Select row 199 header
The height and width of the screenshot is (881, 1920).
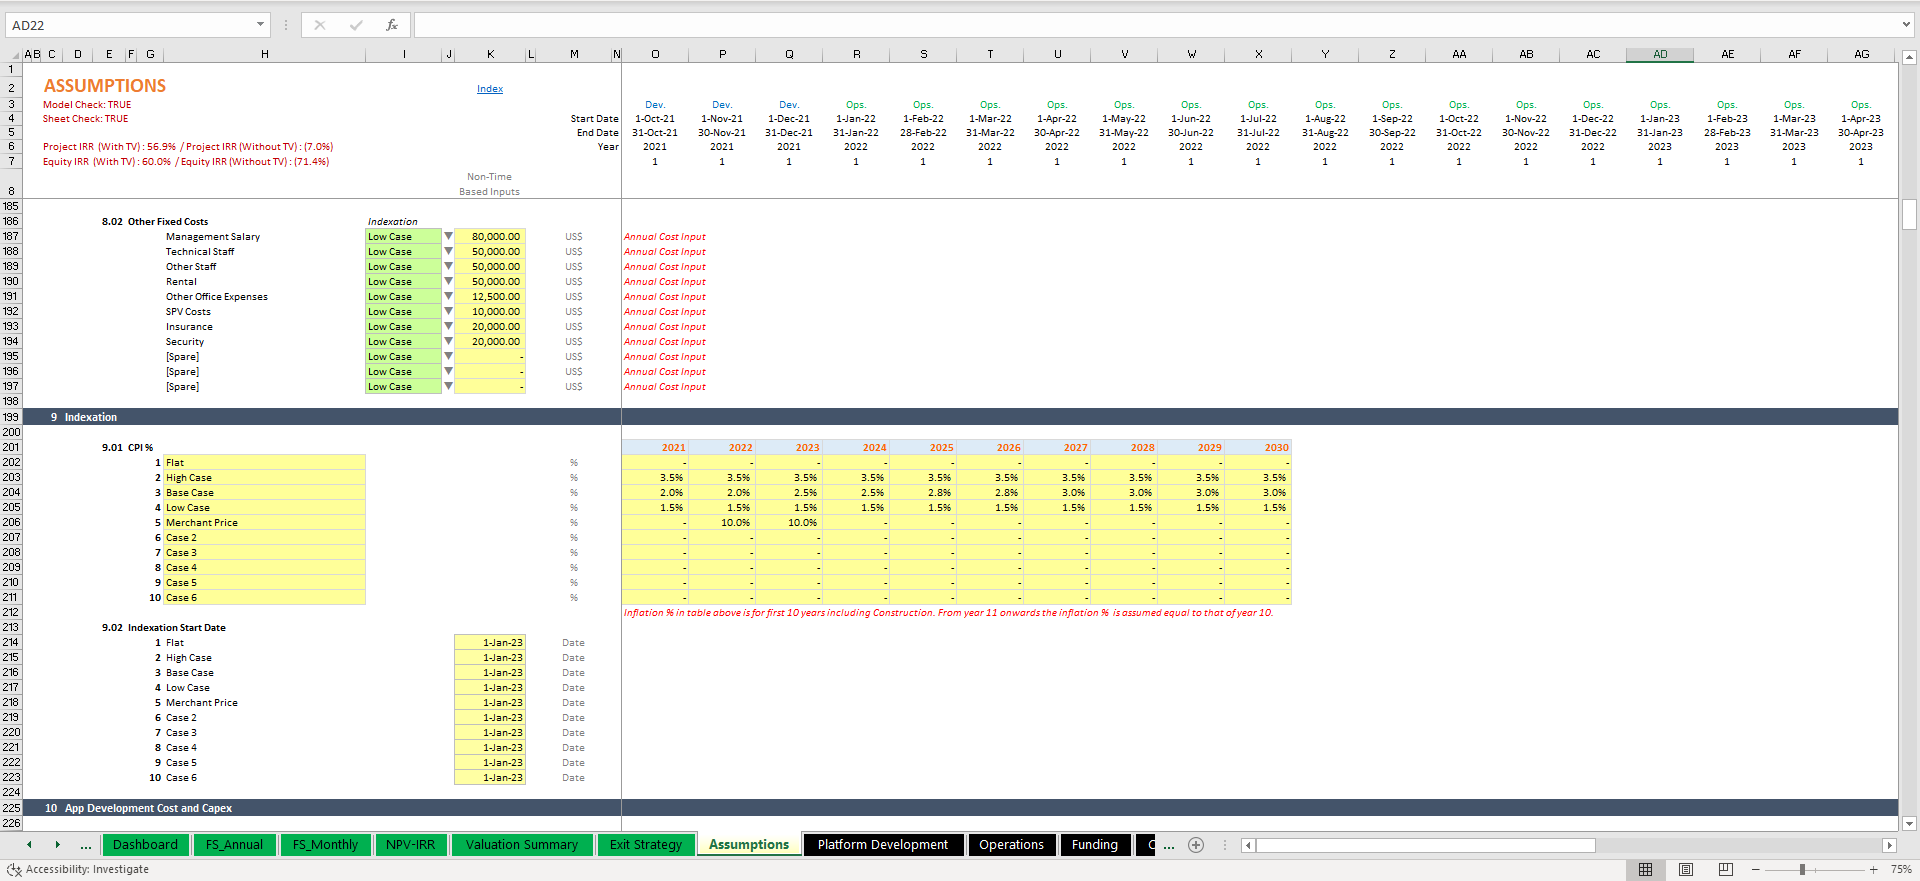click(11, 417)
